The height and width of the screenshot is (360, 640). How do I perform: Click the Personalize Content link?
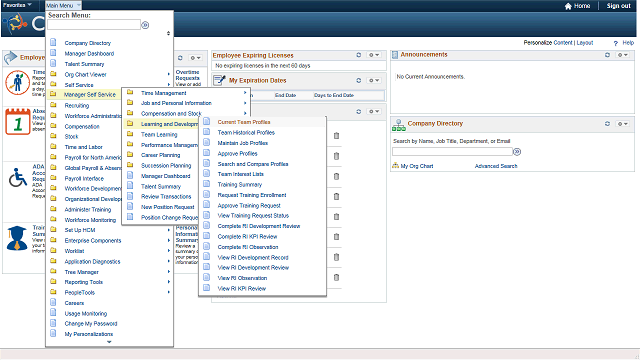(548, 42)
